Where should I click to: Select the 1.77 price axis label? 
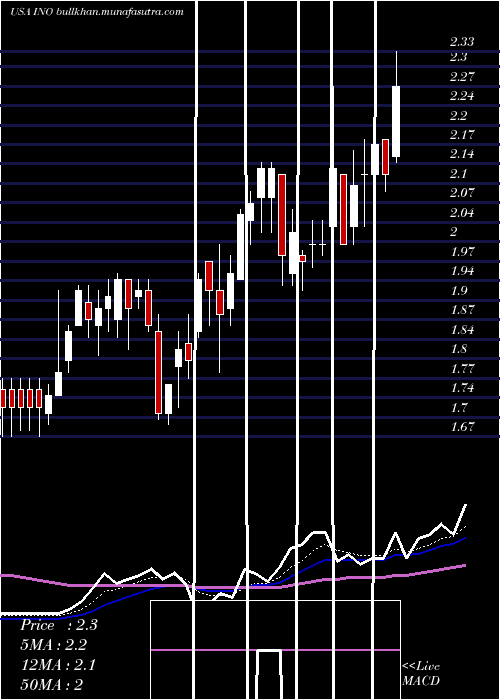(x=462, y=368)
